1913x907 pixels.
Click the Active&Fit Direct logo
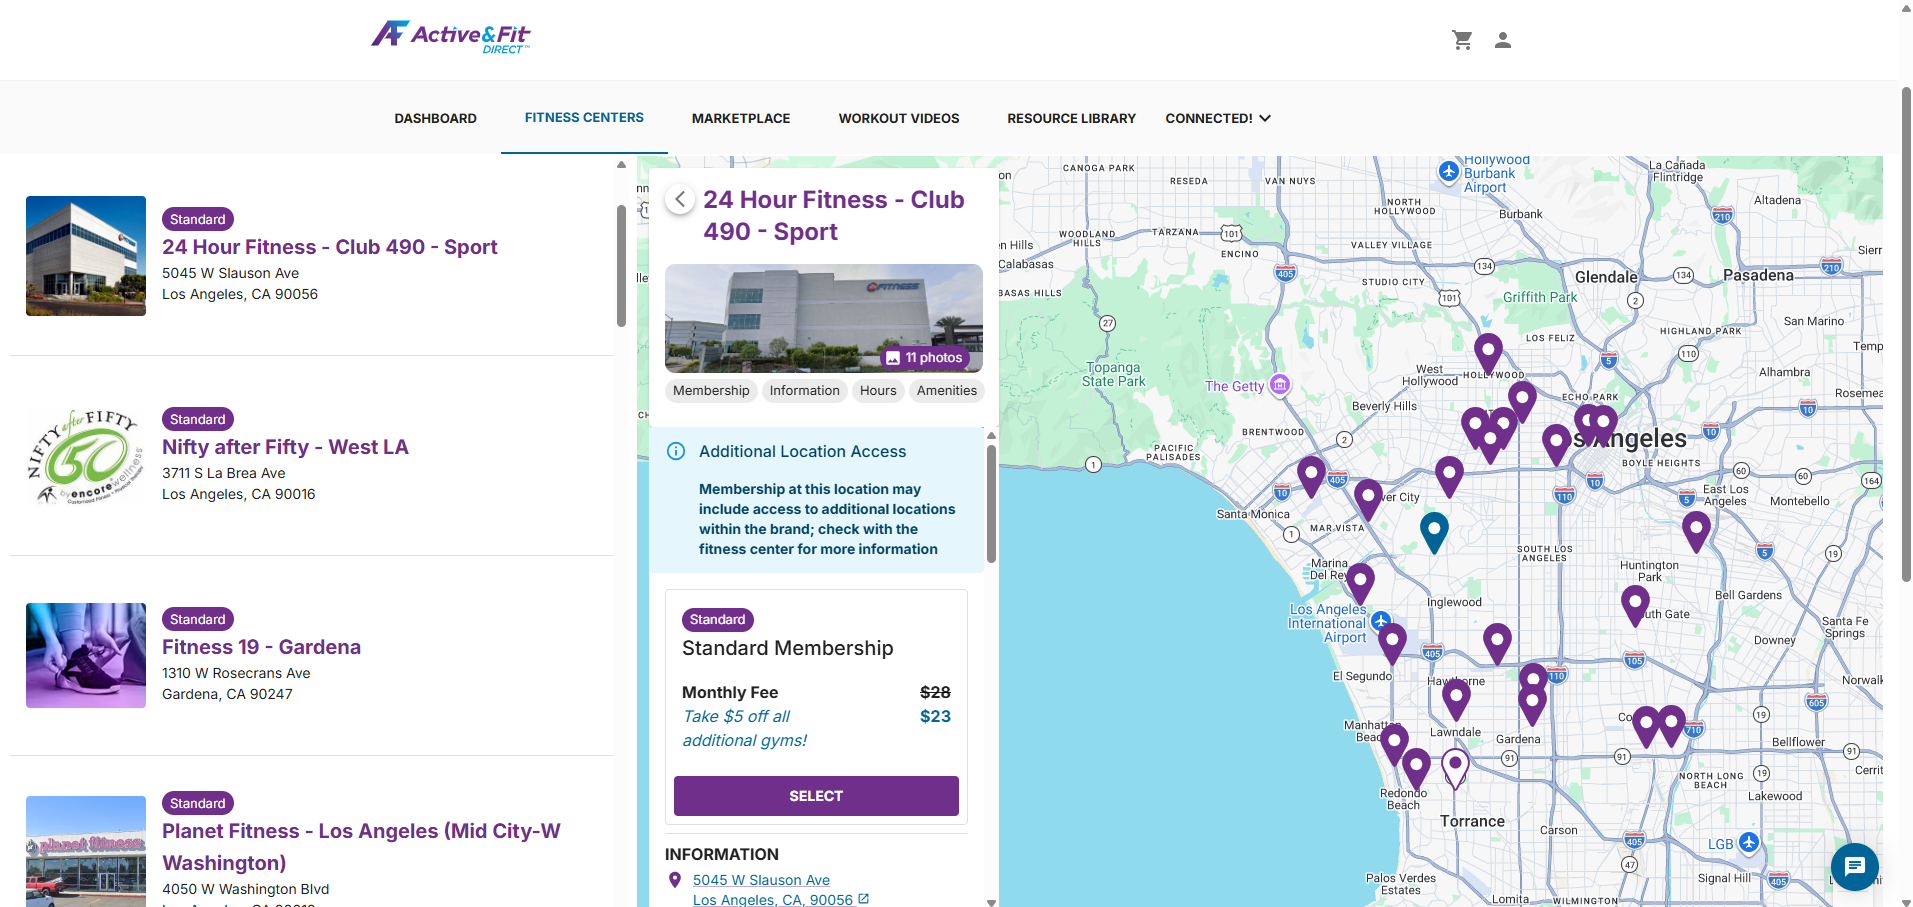tap(451, 37)
